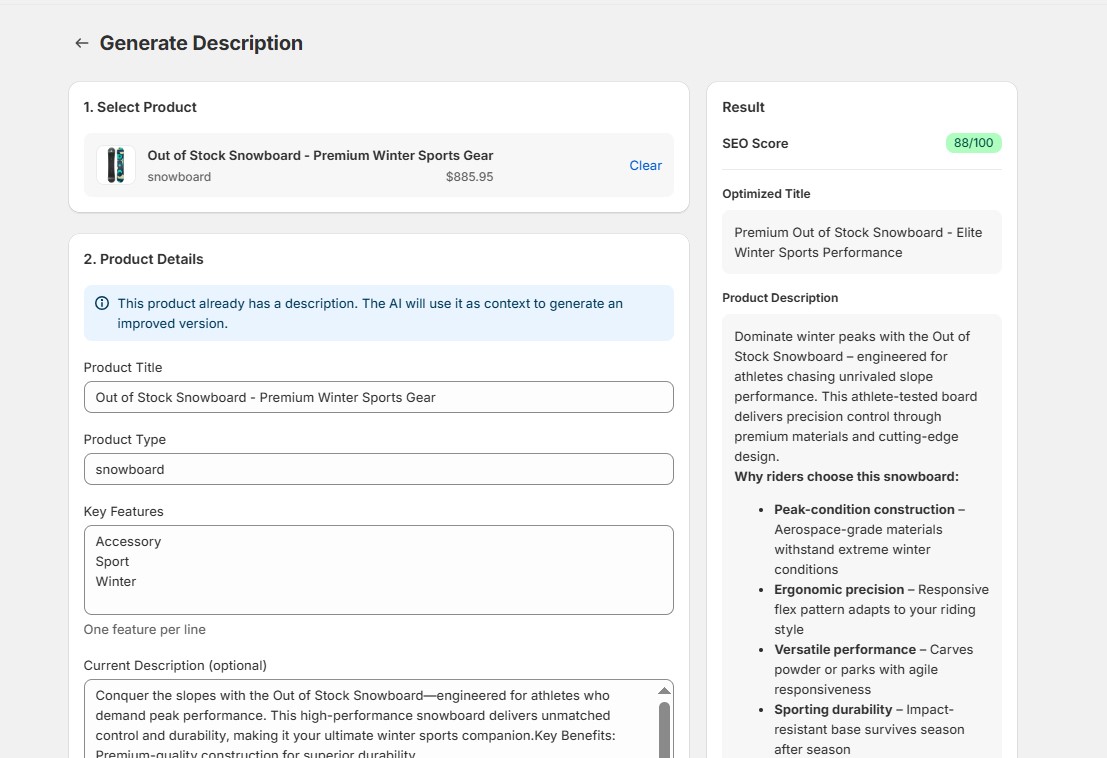The width and height of the screenshot is (1107, 758).
Task: Click into the Product Type field
Action: tap(378, 469)
